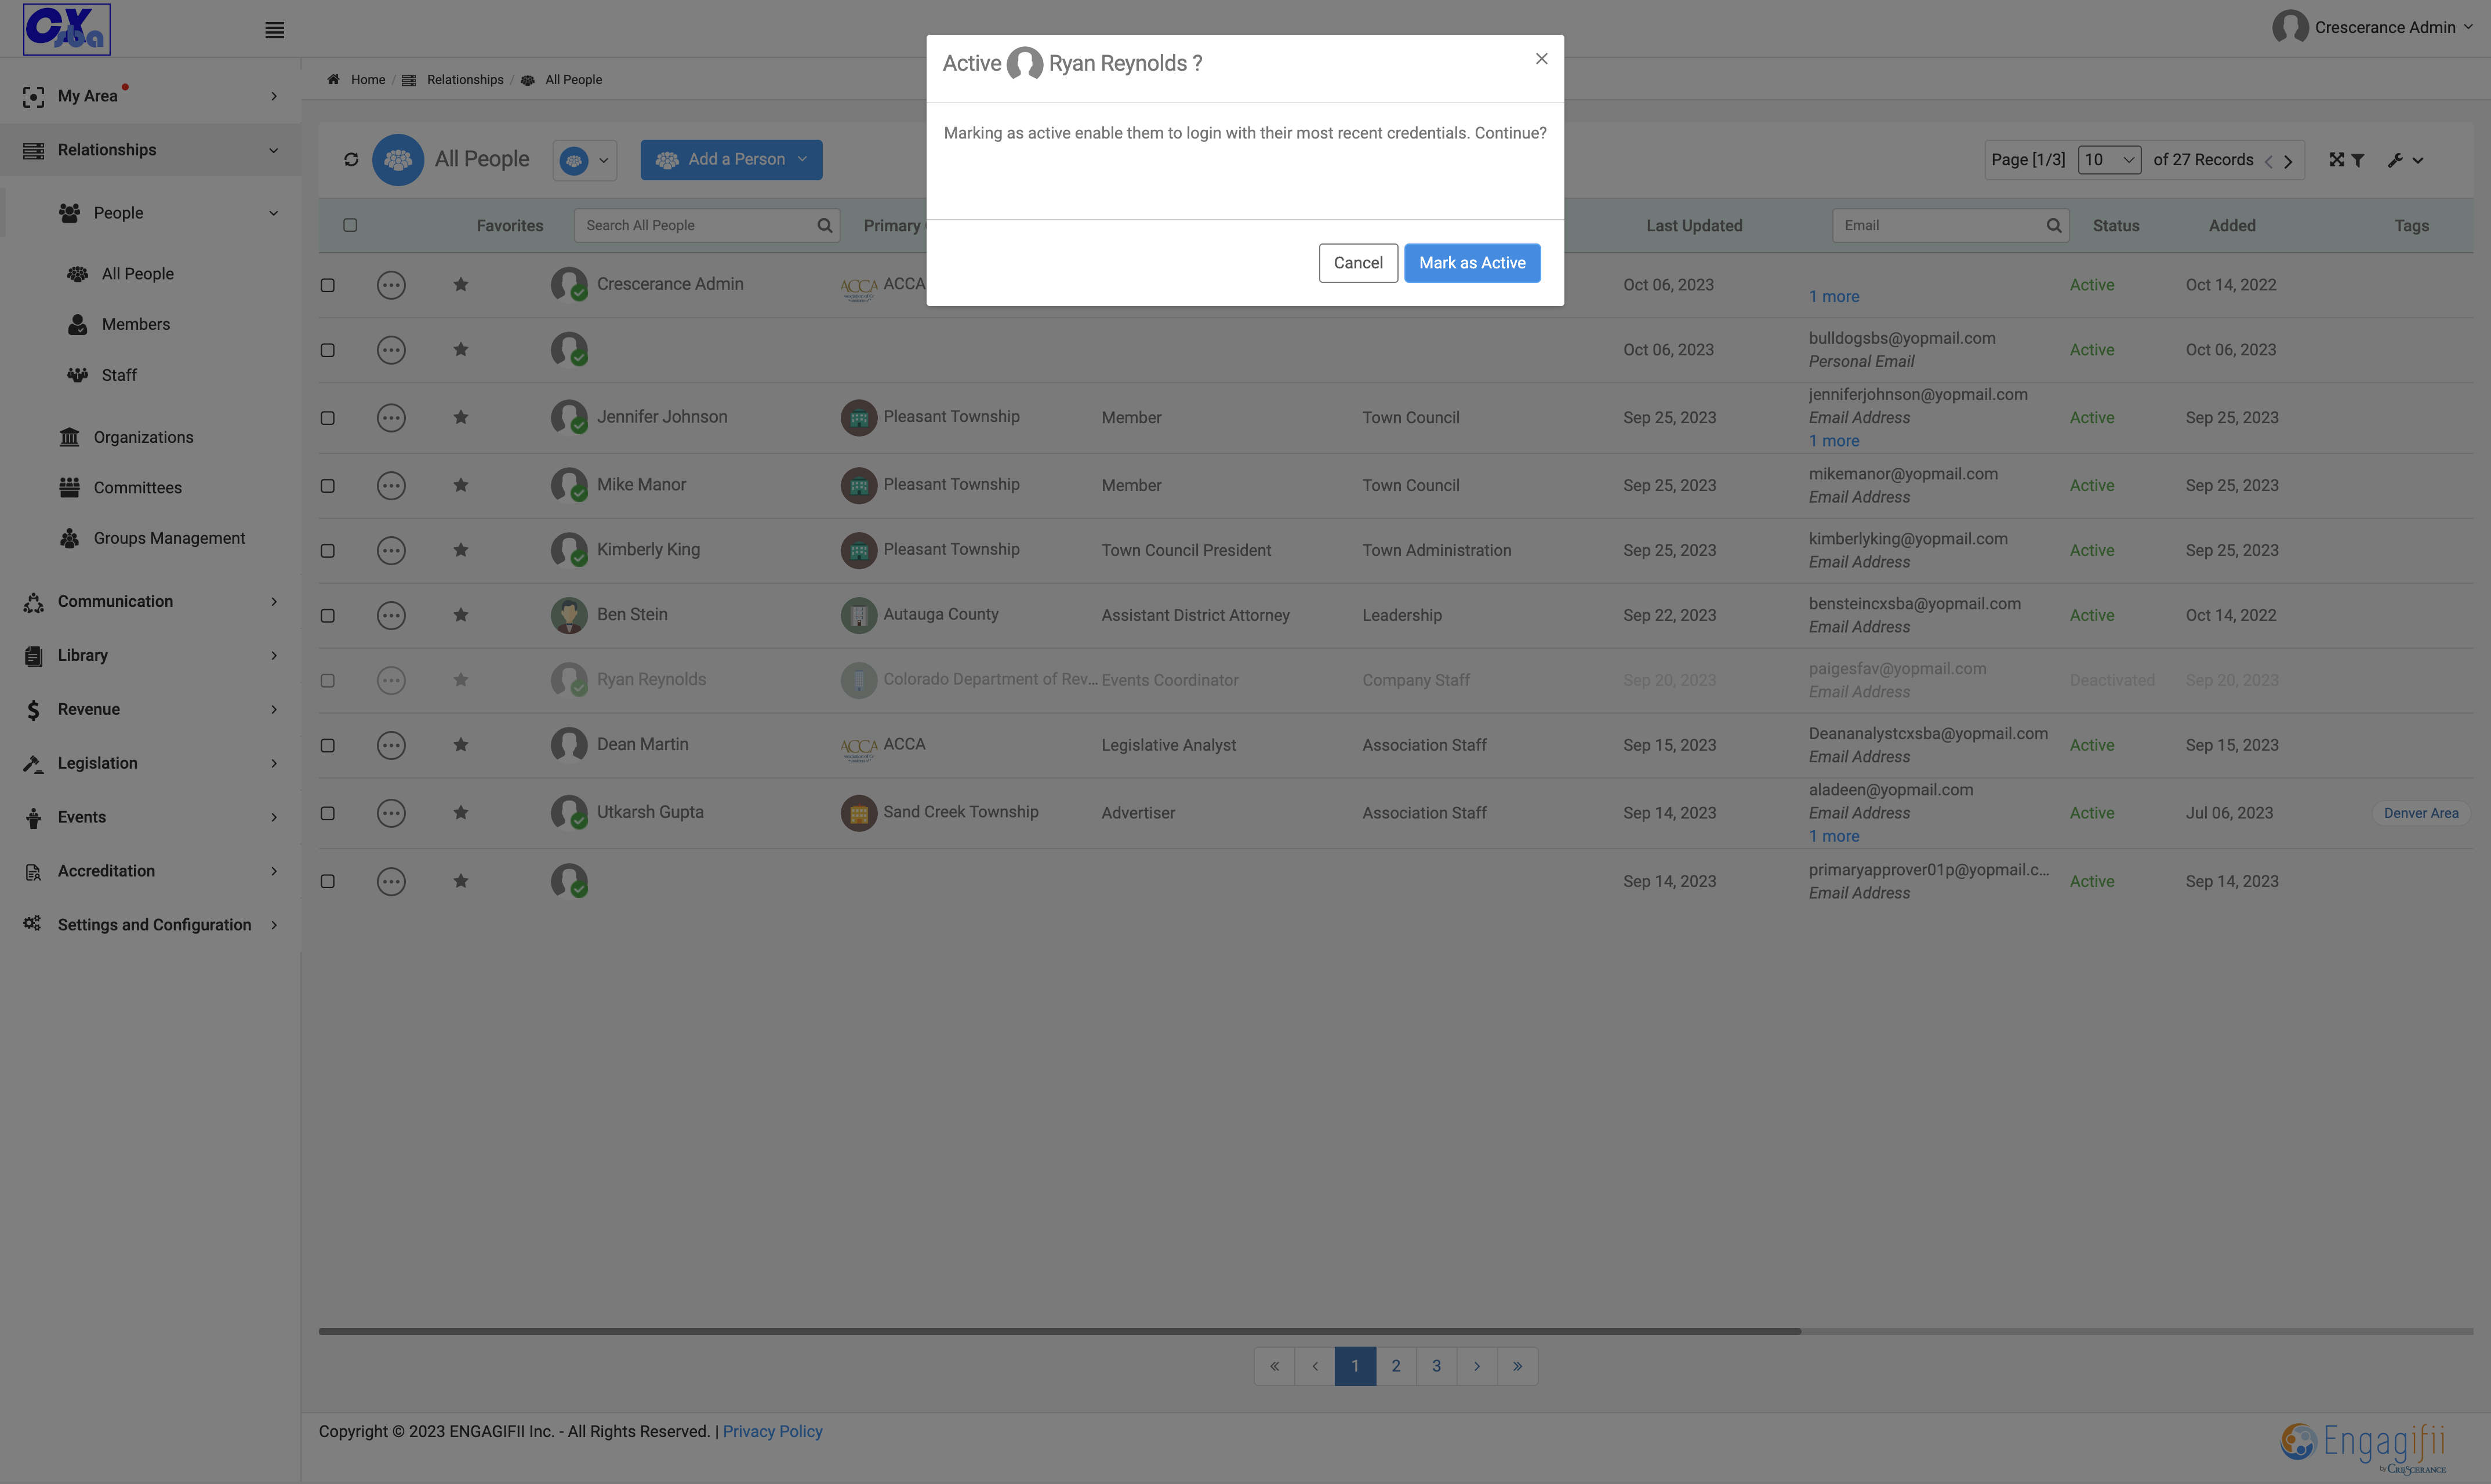Expand the Communication sidebar section
This screenshot has height=1484, width=2491.
(x=150, y=602)
